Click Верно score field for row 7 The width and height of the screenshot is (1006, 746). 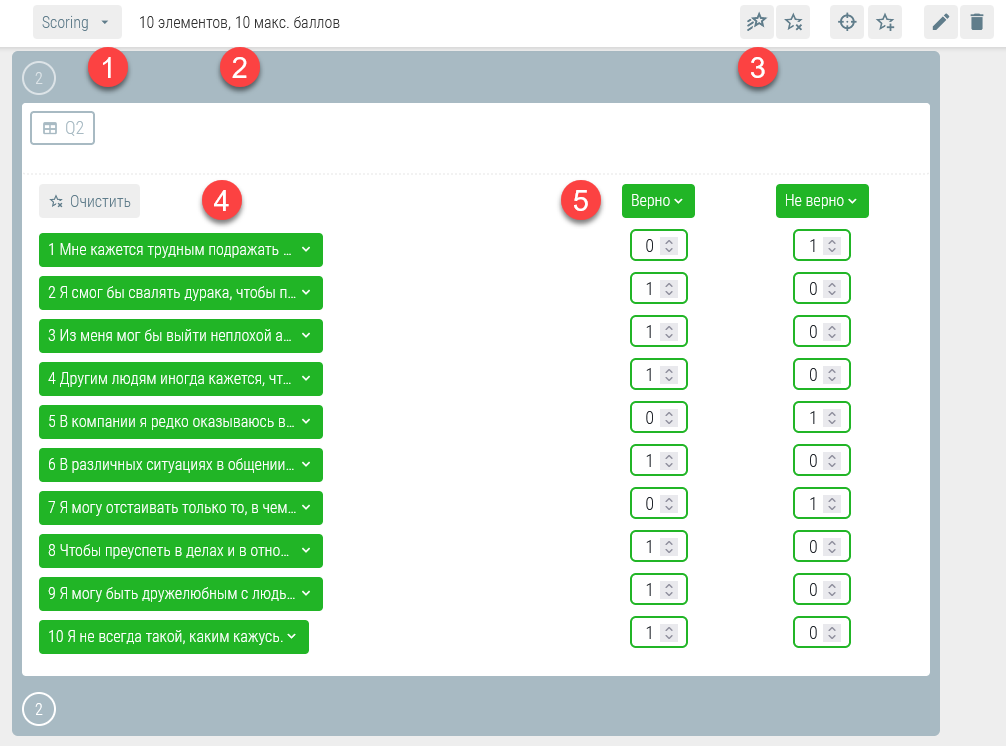659,503
